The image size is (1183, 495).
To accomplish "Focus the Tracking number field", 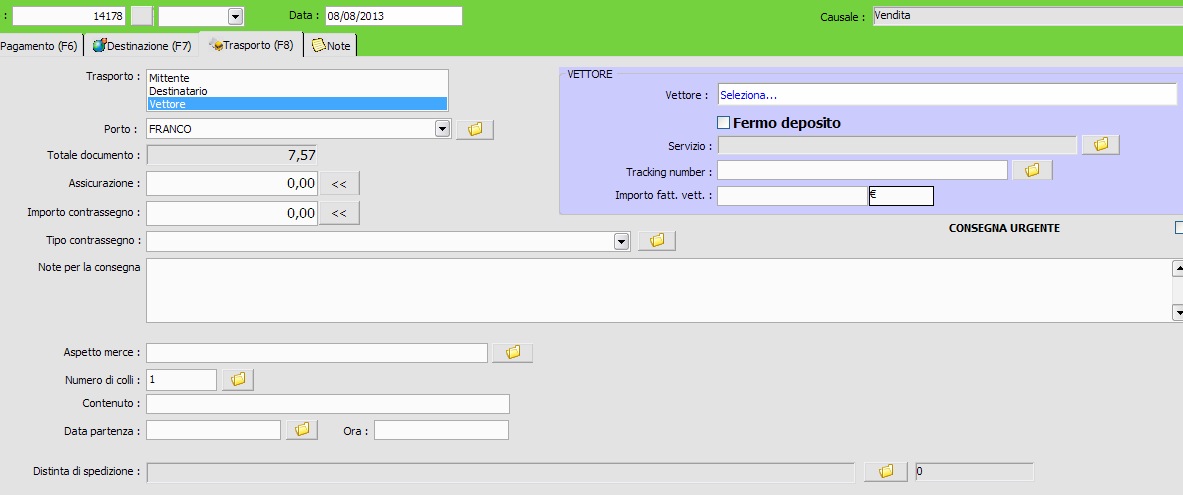I will coord(862,171).
